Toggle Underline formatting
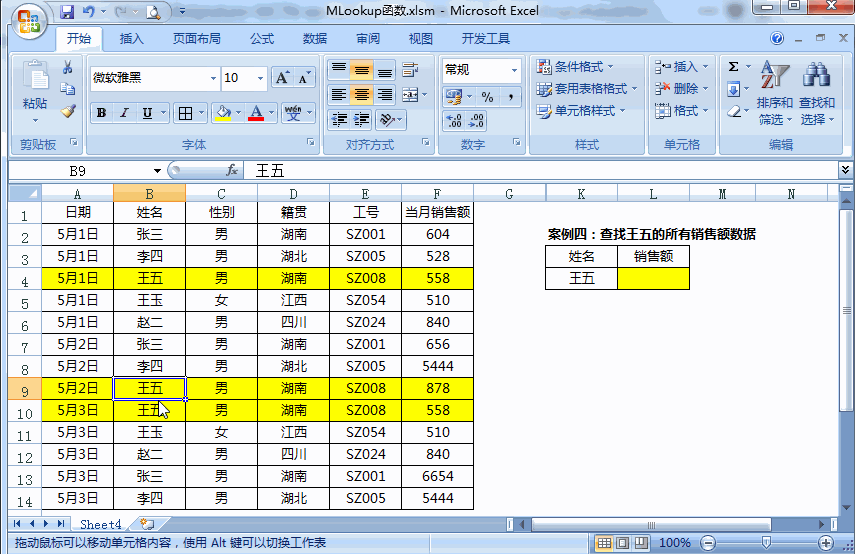855x554 pixels. coord(147,113)
